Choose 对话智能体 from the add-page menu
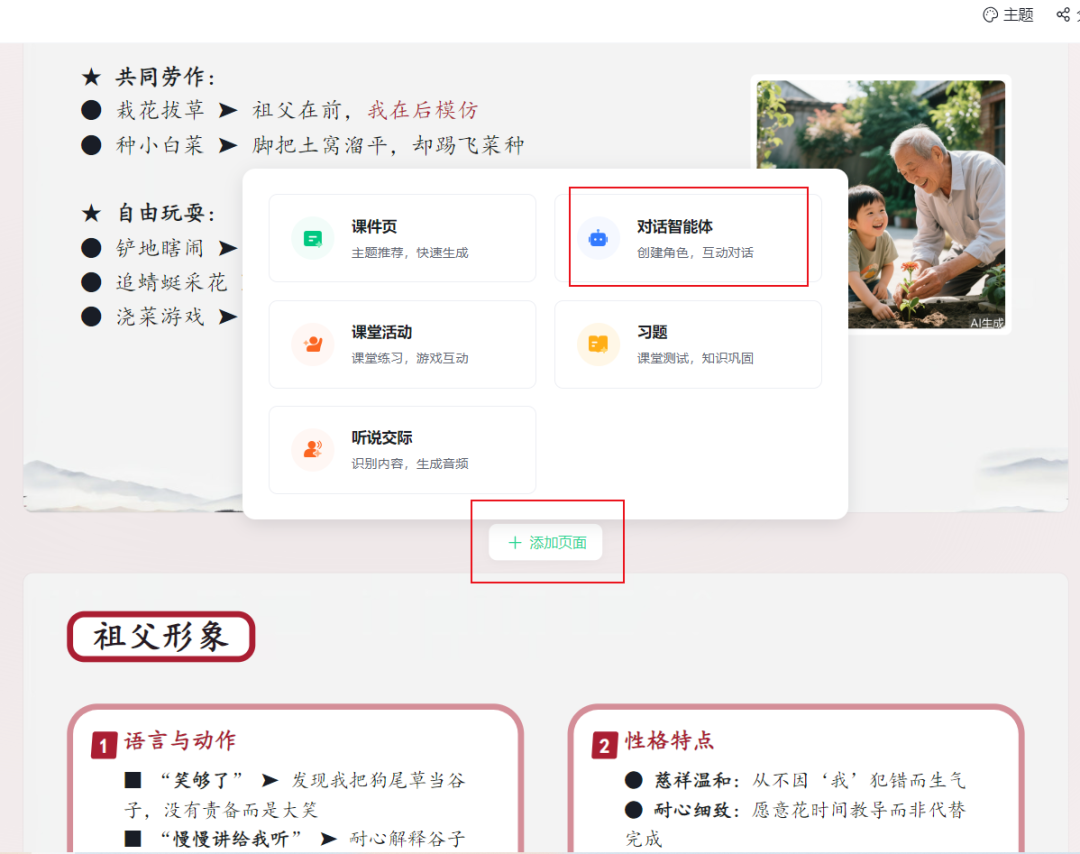 coord(687,237)
